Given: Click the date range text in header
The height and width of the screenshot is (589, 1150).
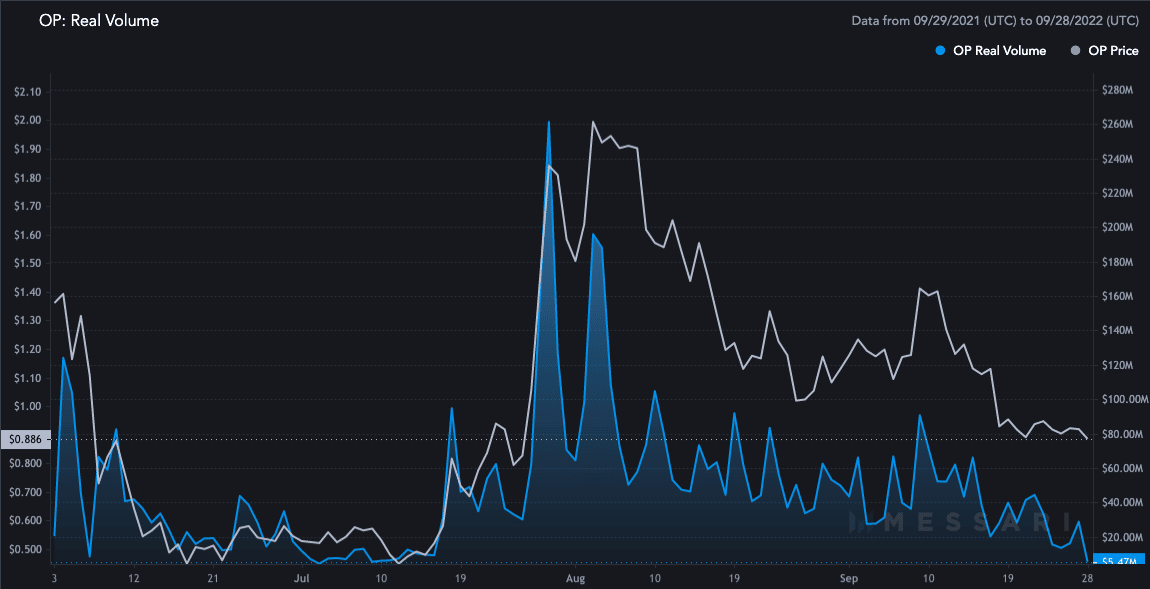Looking at the screenshot, I should (x=994, y=20).
